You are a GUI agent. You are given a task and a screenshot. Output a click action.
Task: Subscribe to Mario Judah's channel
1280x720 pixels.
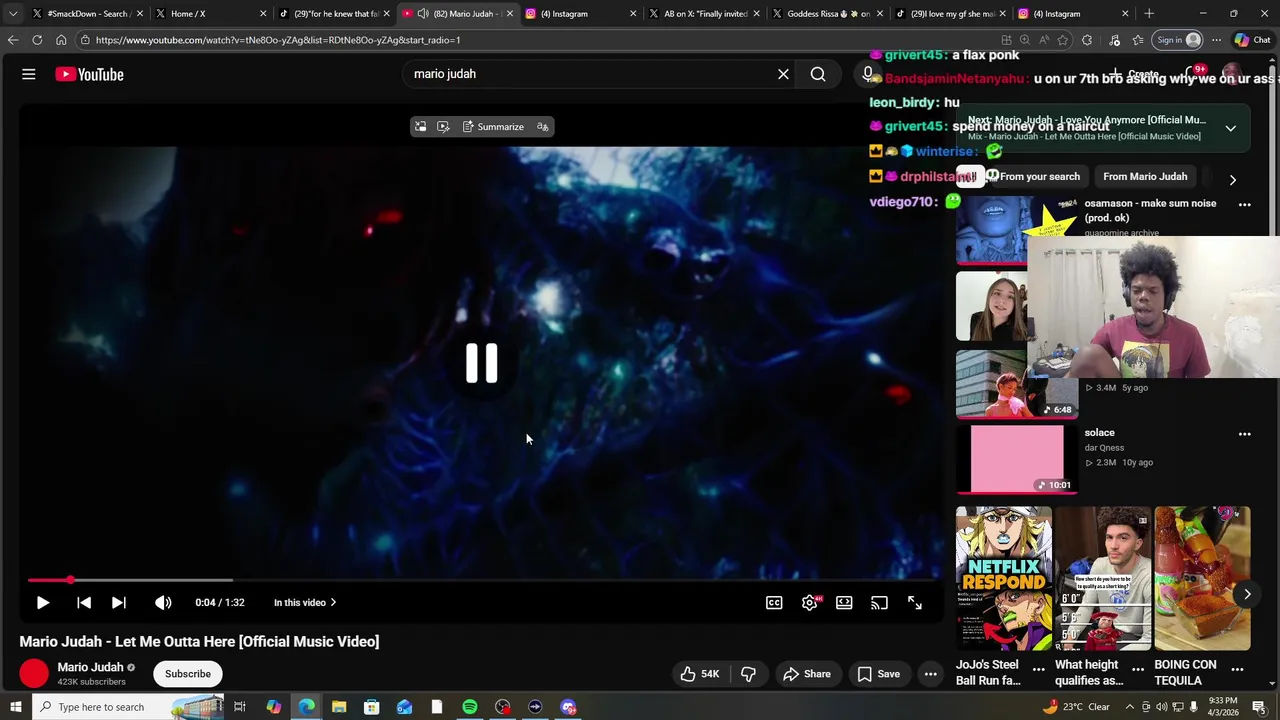188,674
